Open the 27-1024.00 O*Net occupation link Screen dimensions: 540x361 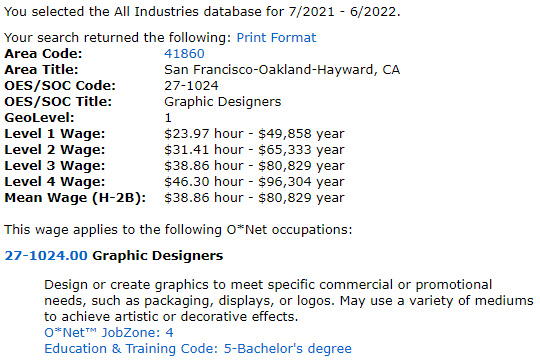[x=46, y=256]
